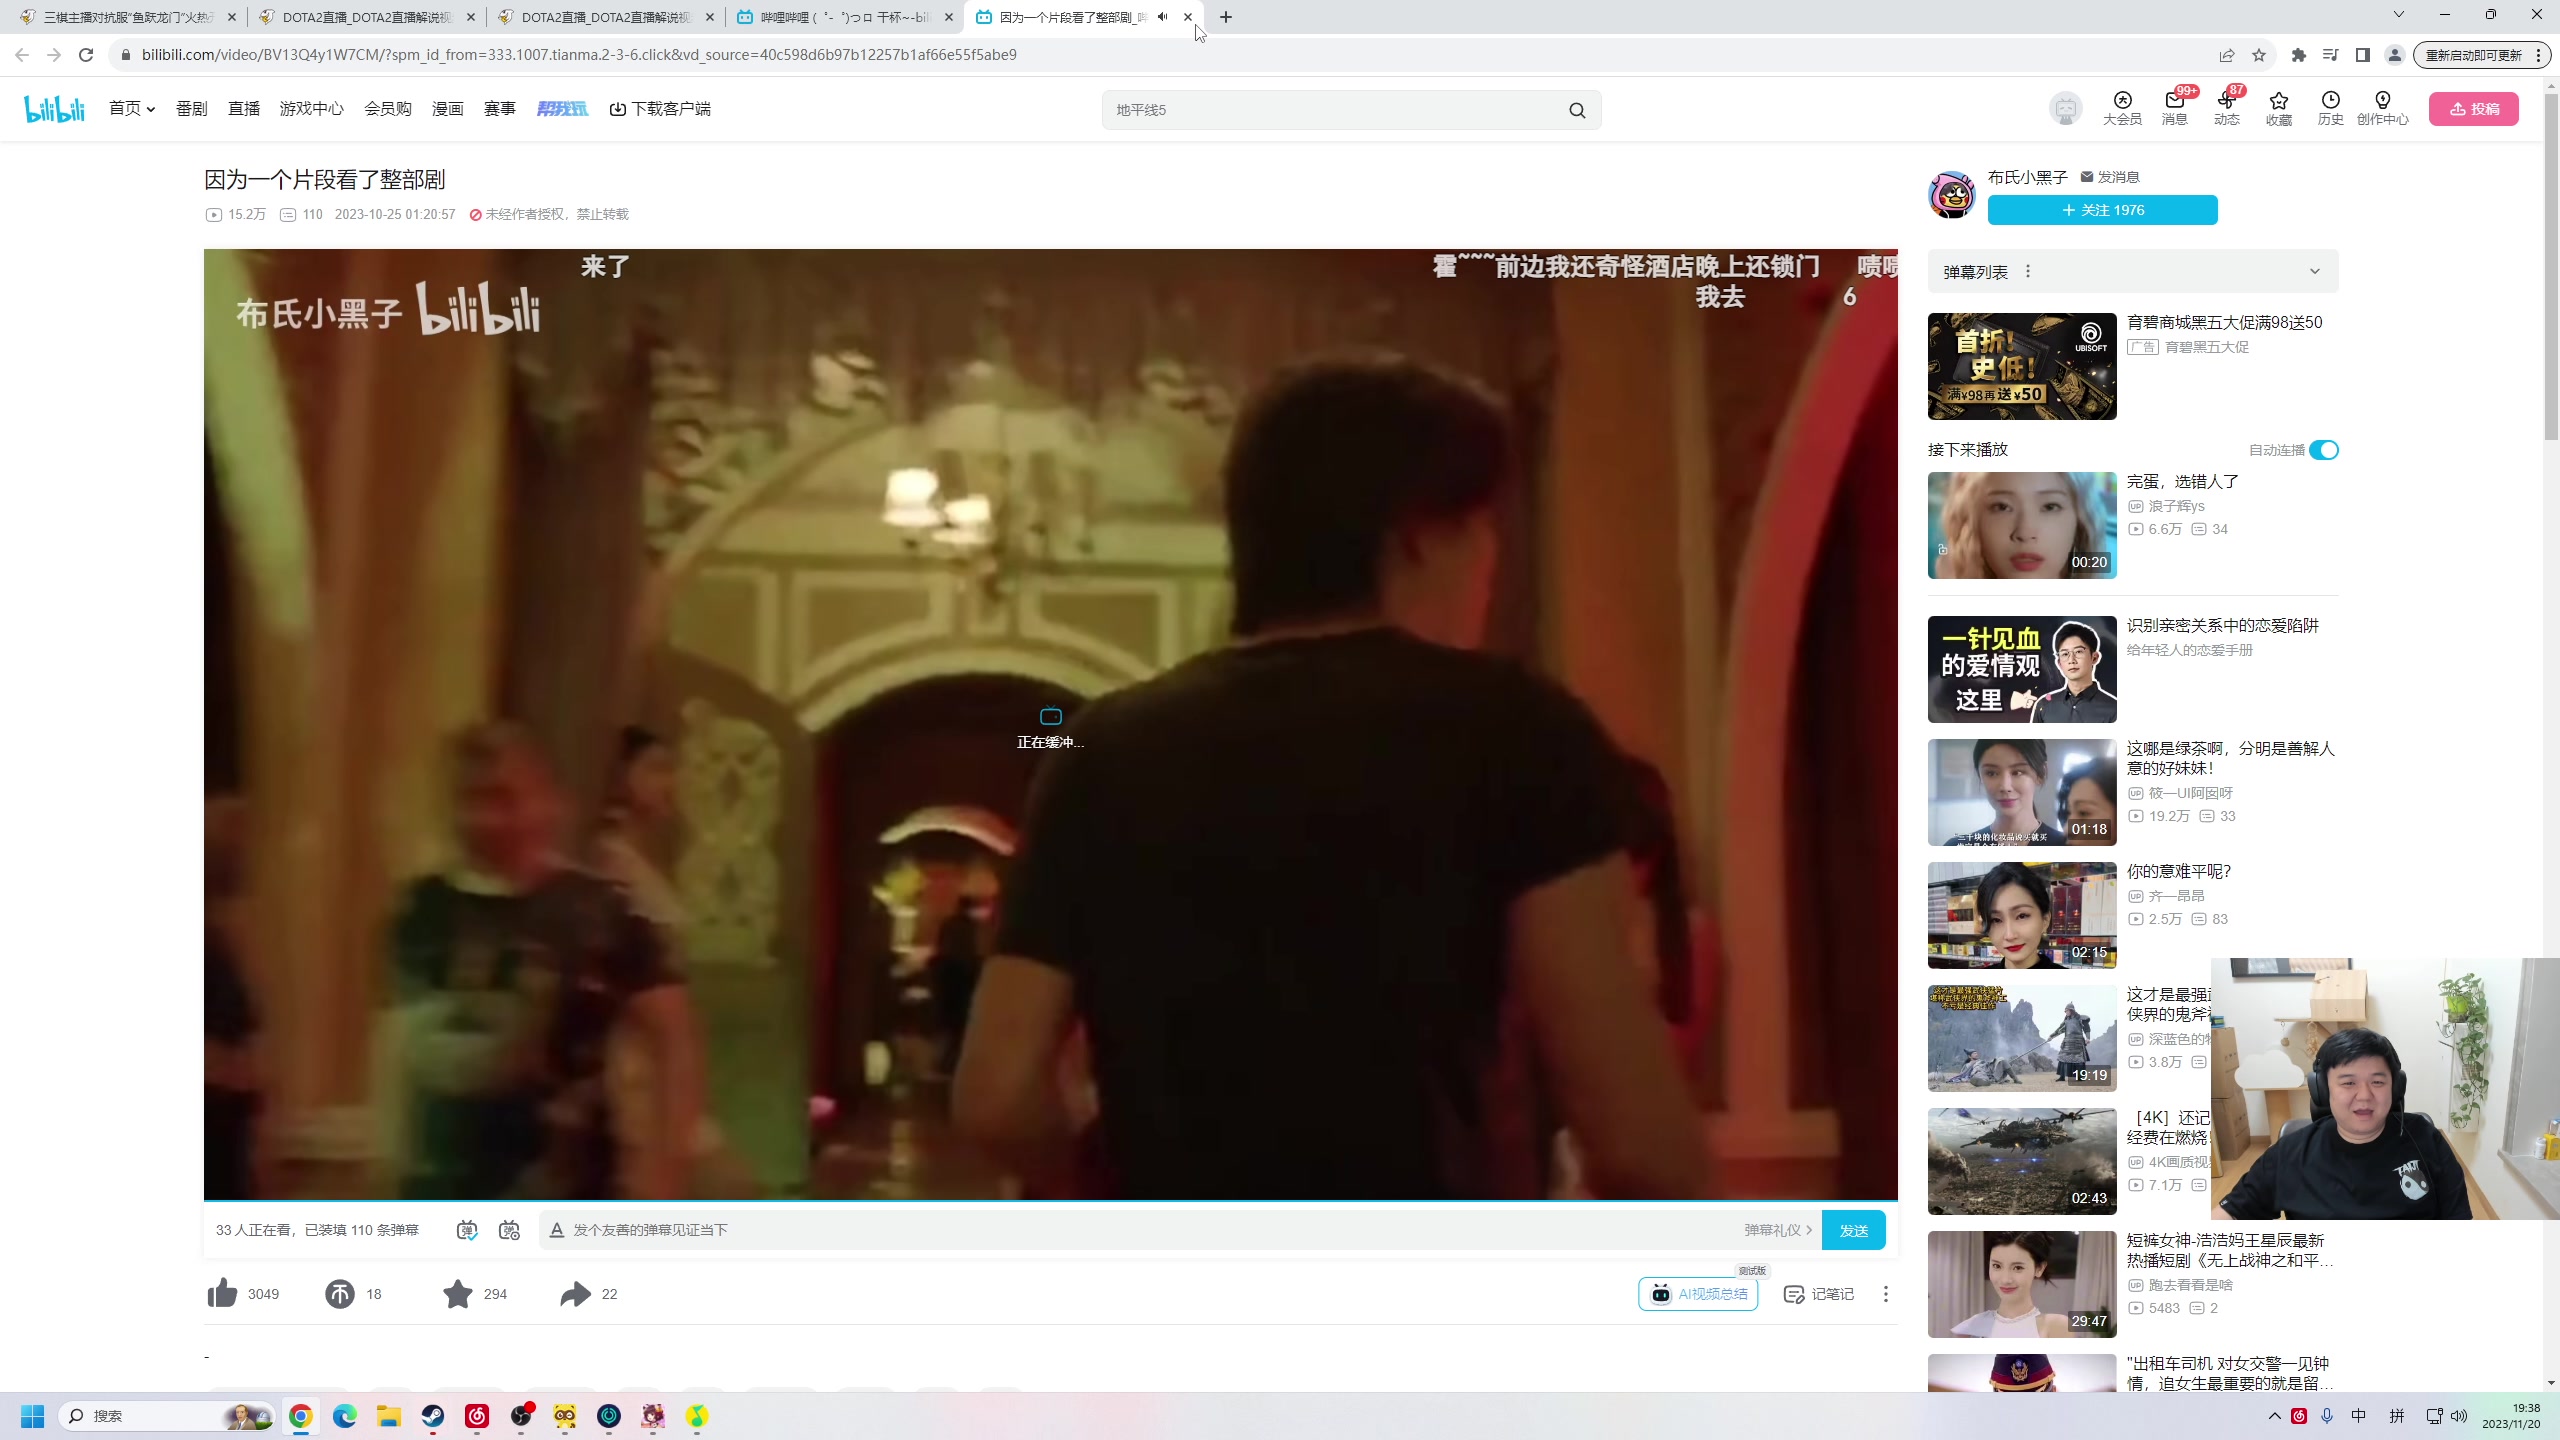Open 你的意难平呢? video thumbnail
The height and width of the screenshot is (1440, 2560).
2022,915
